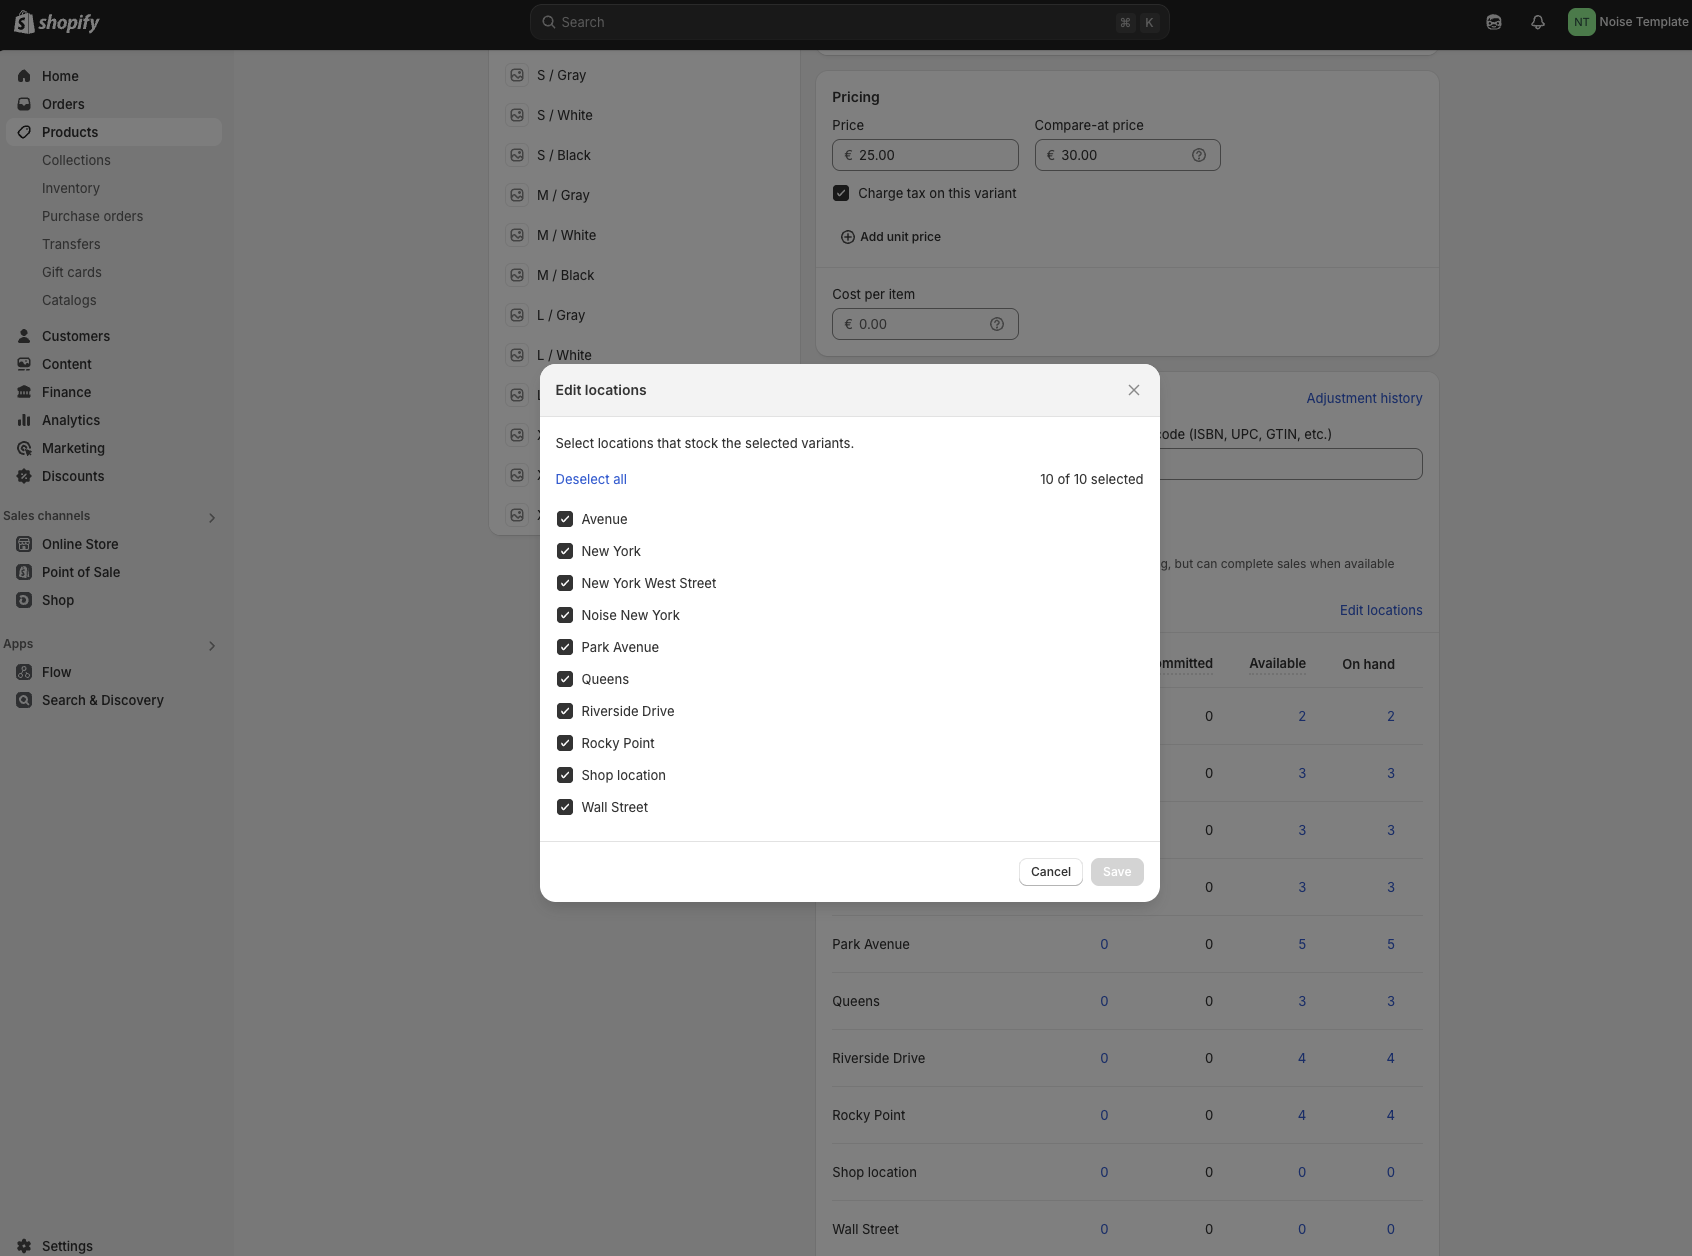Click the Discounts badge icon
The width and height of the screenshot is (1692, 1256).
(23, 477)
